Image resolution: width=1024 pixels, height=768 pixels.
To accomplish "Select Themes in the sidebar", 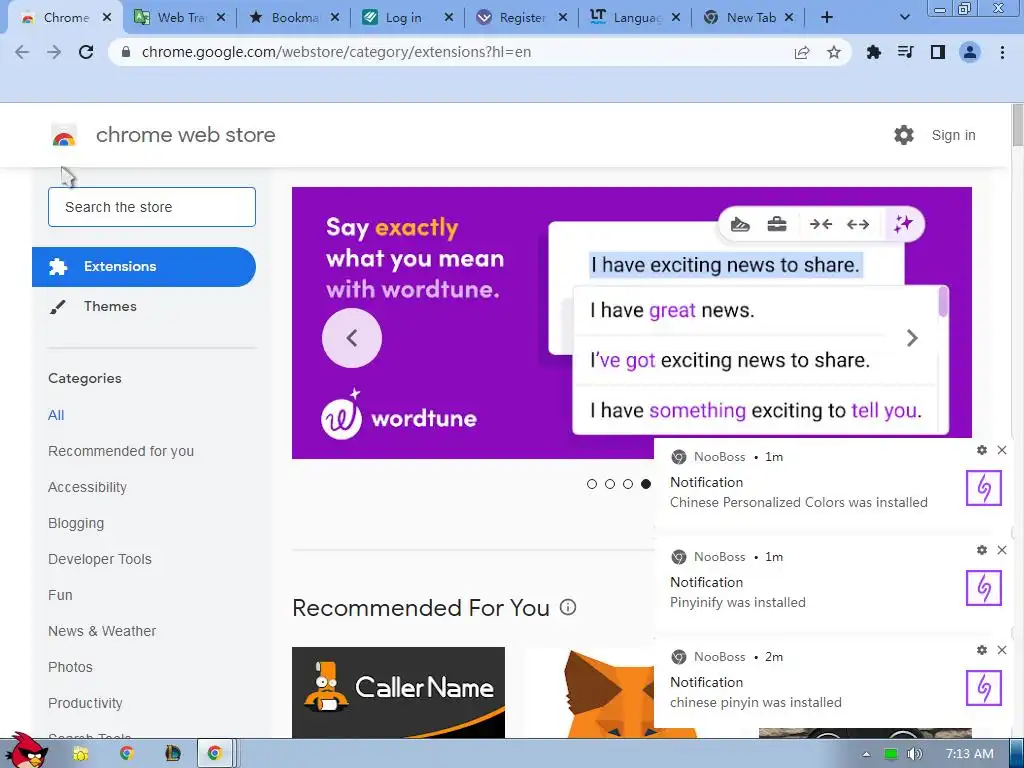I will point(110,306).
